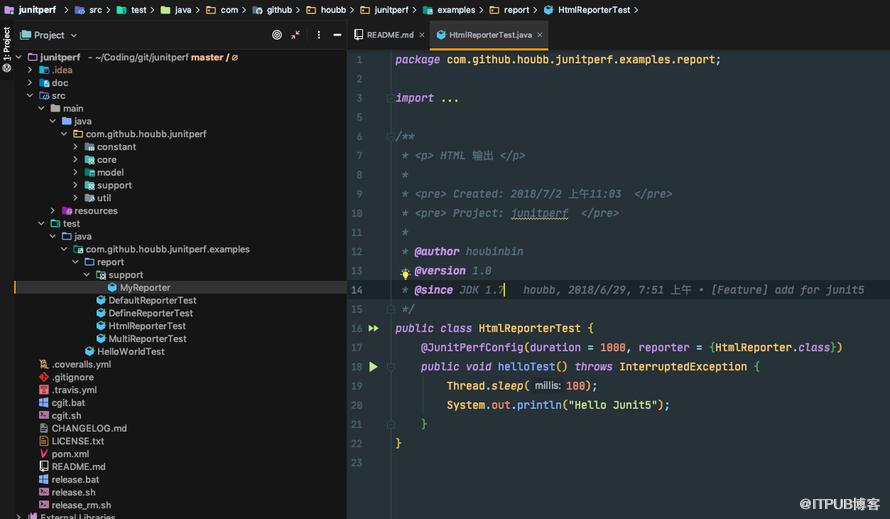This screenshot has width=890, height=519.
Task: Toggle fold of the helloTest method at line 18
Action: [x=391, y=367]
